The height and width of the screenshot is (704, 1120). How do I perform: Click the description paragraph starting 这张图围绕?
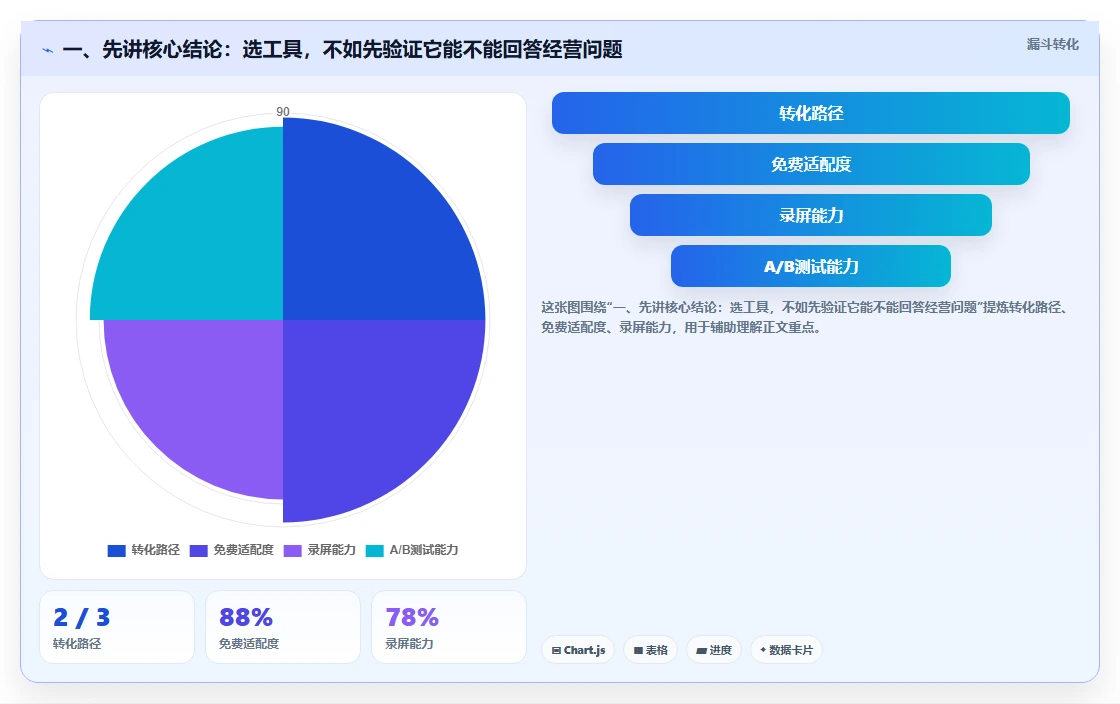pos(804,317)
